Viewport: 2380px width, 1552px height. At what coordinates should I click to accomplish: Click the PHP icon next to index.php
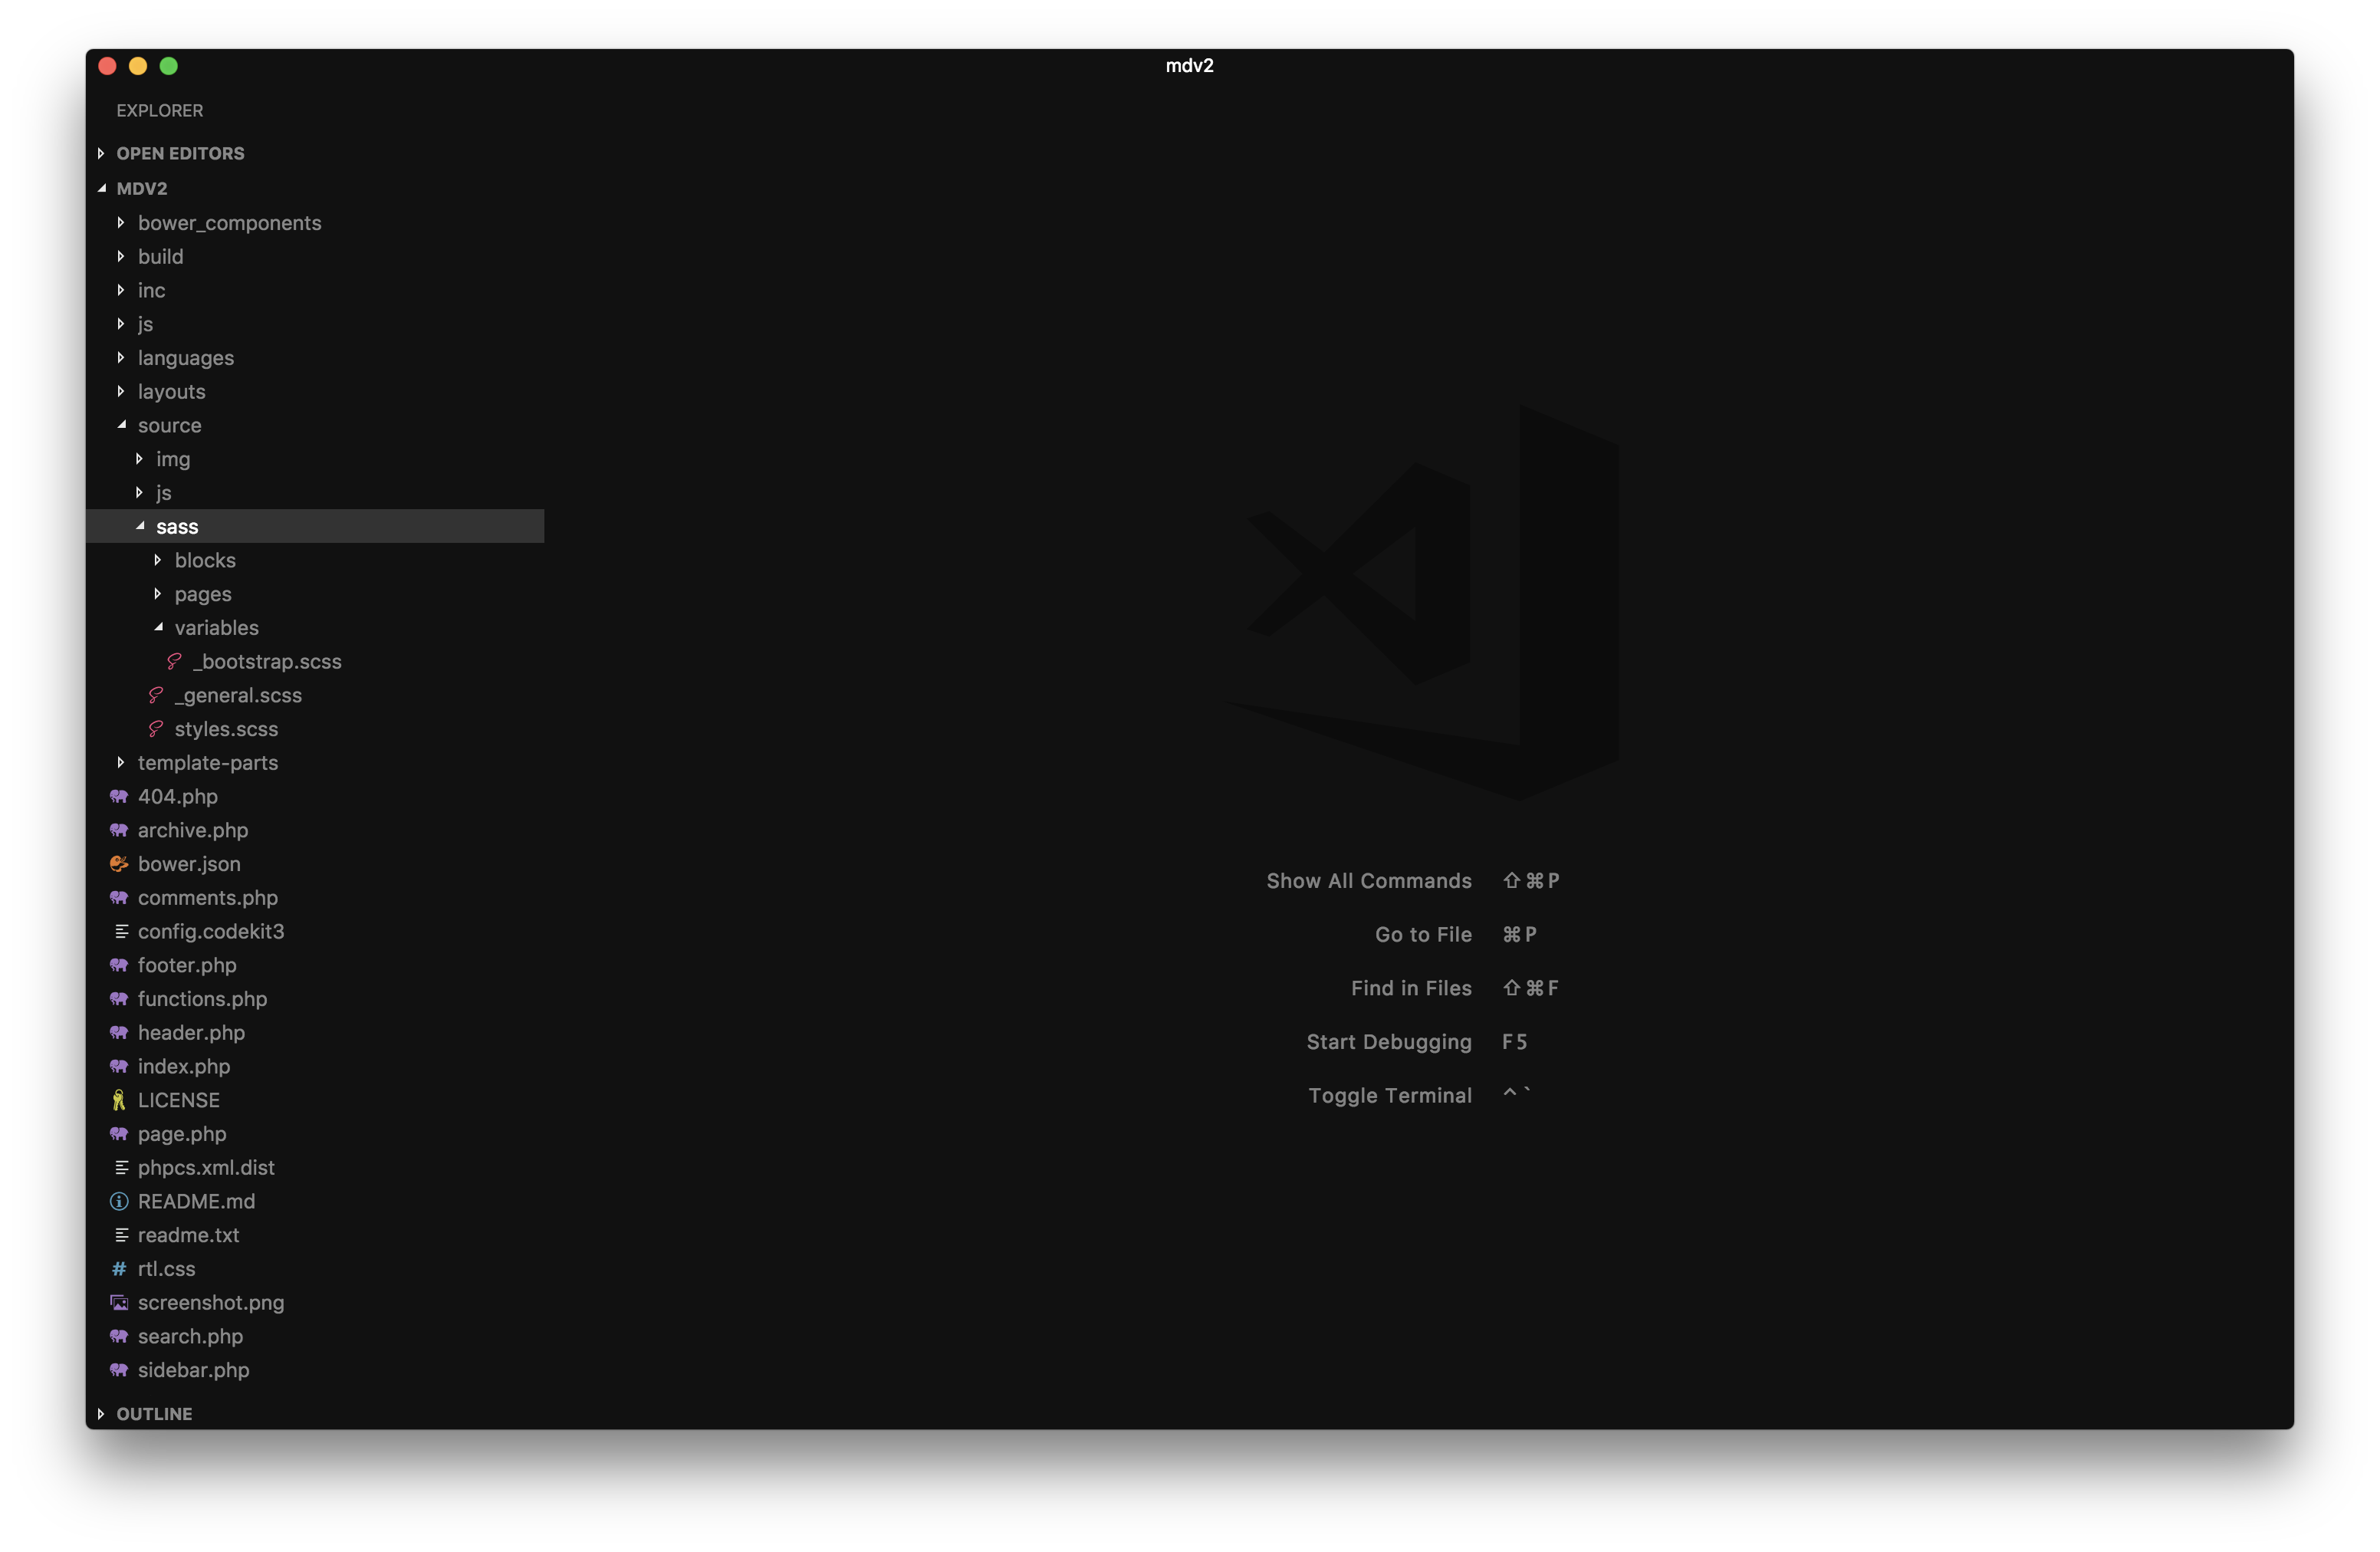119,1066
